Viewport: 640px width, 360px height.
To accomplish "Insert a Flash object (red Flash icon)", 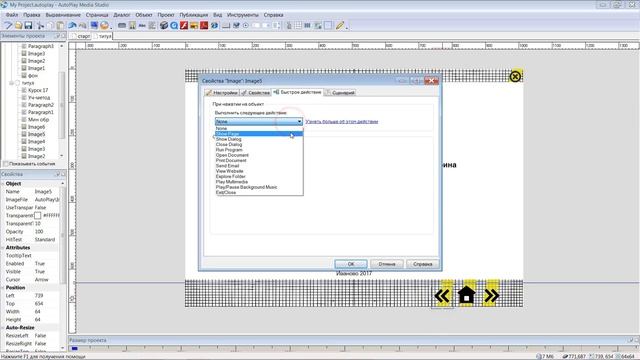I will [184, 26].
